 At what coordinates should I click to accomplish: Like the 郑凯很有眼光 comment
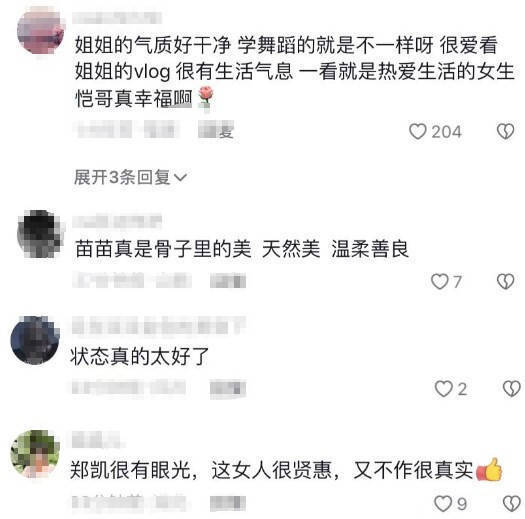(x=443, y=503)
